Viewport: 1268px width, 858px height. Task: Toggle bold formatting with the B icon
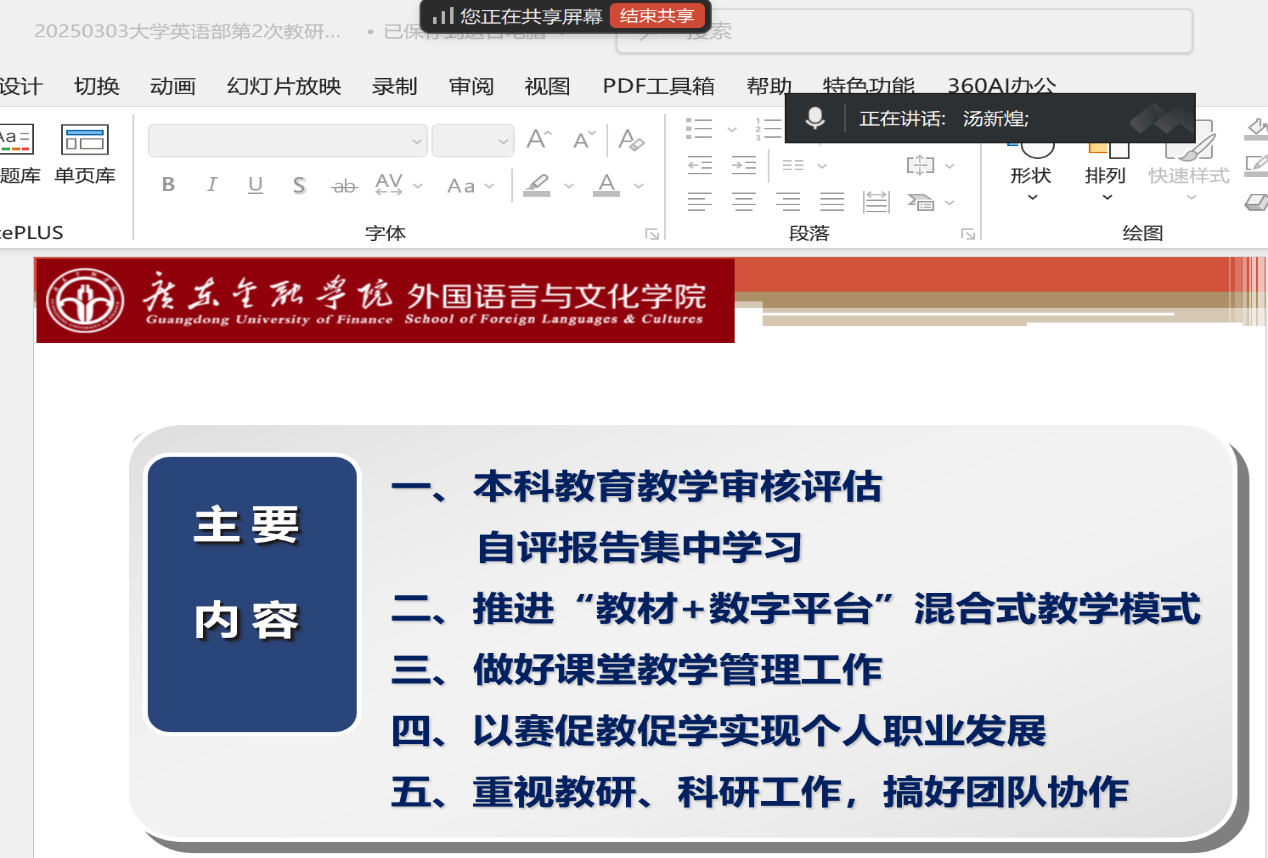[x=168, y=185]
